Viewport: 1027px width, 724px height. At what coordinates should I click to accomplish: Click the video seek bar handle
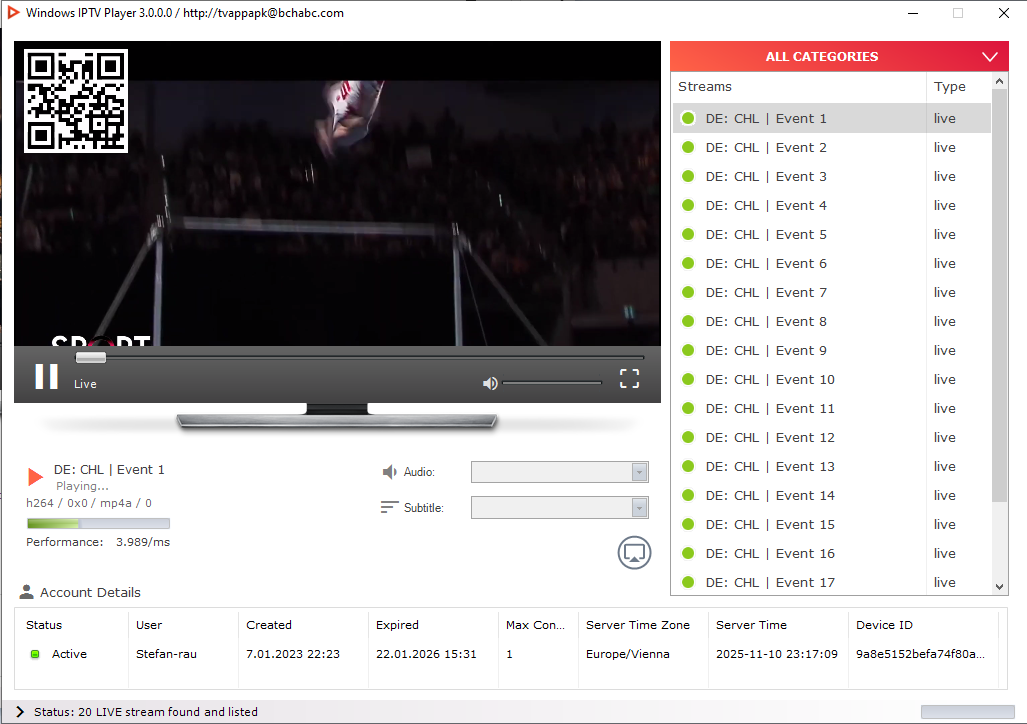91,357
